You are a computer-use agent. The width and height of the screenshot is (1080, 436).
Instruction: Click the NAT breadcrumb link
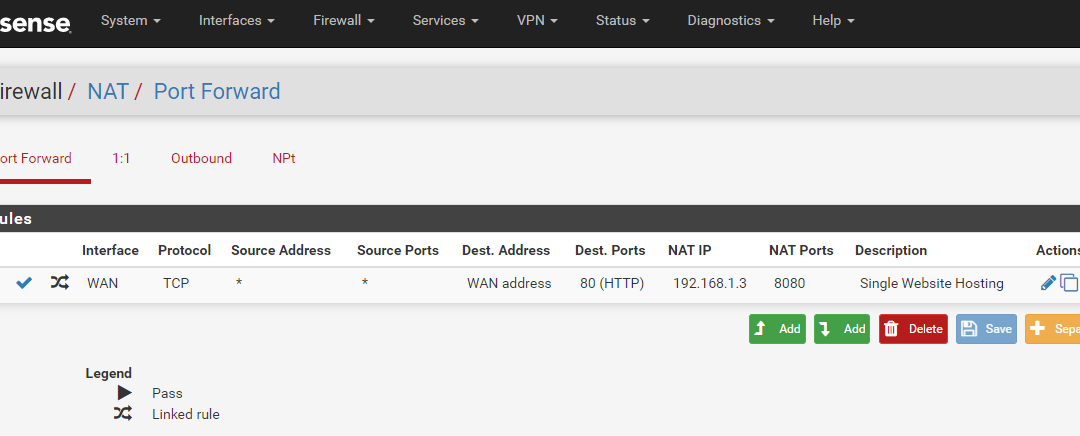pyautogui.click(x=107, y=91)
